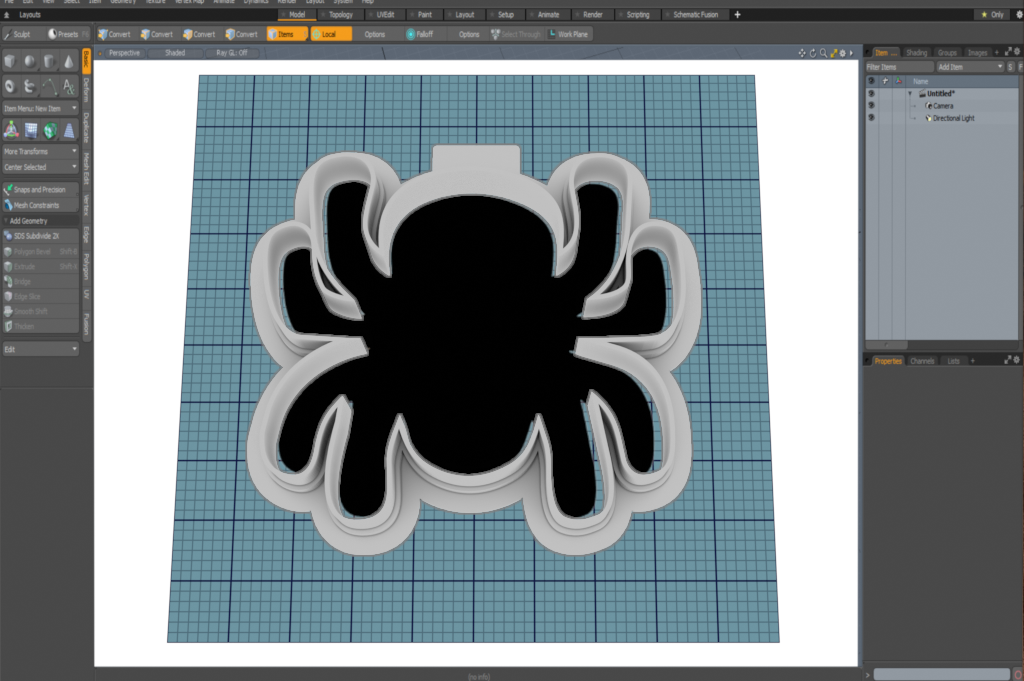The width and height of the screenshot is (1024, 681).
Task: Select the Text primitive tool
Action: pyautogui.click(x=69, y=86)
